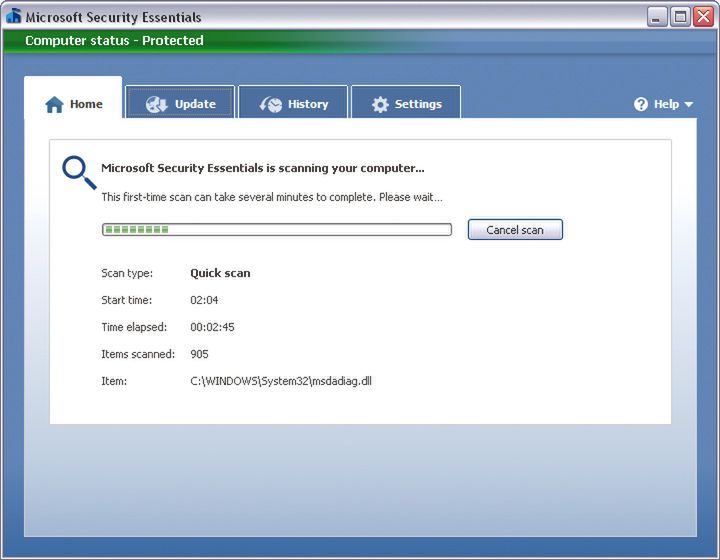Click the 'Item:' label

114,381
